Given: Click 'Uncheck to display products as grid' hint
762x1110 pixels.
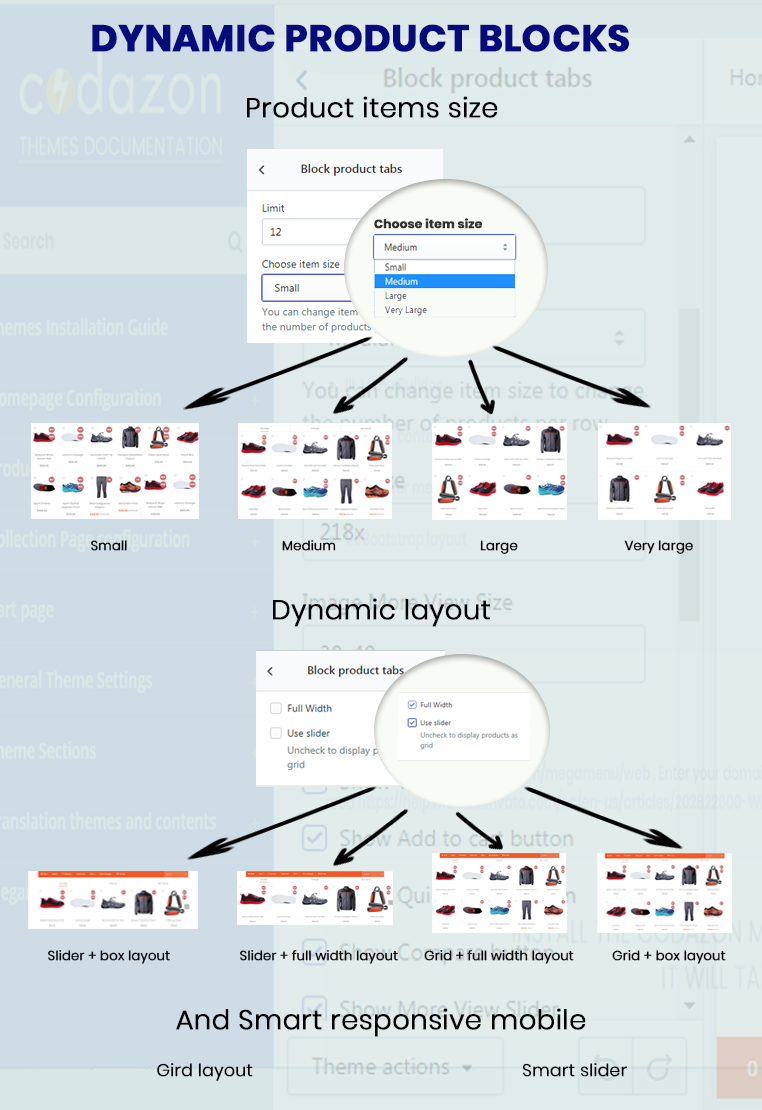Looking at the screenshot, I should click(x=468, y=740).
